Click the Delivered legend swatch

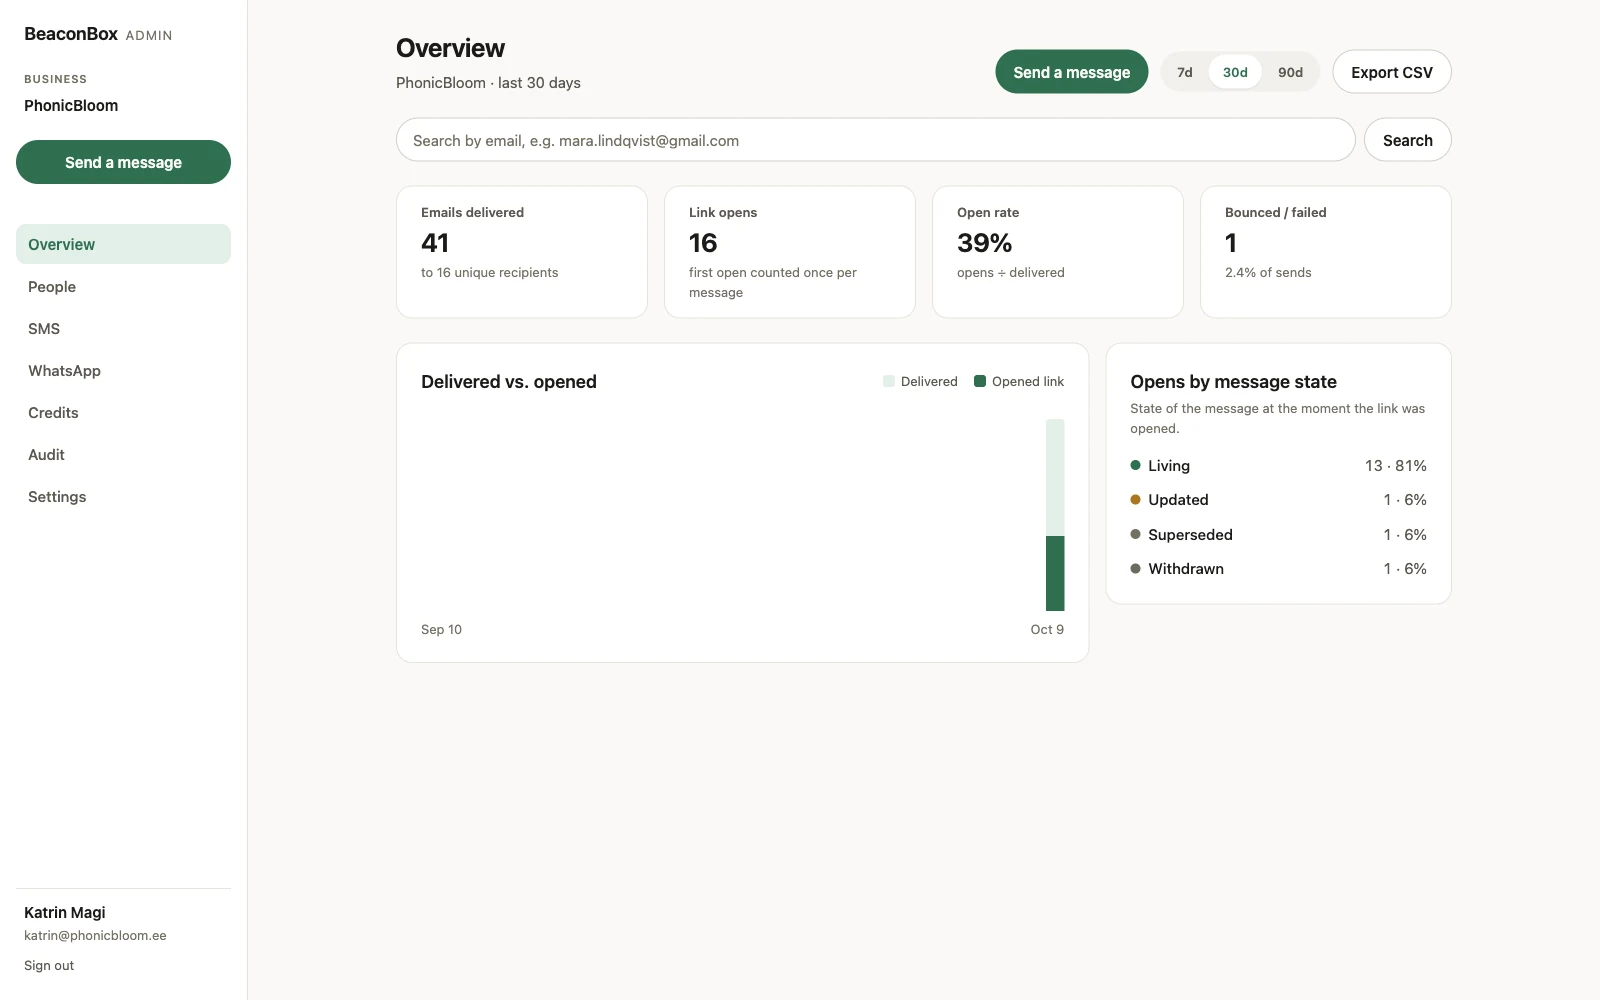point(889,381)
